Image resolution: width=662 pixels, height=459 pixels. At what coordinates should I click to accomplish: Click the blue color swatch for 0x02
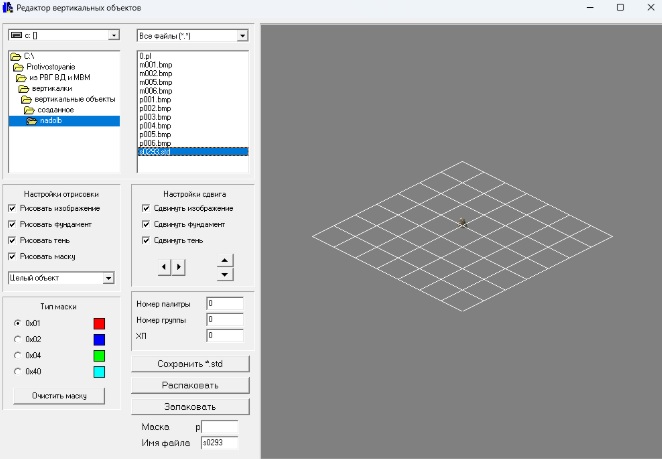click(99, 339)
